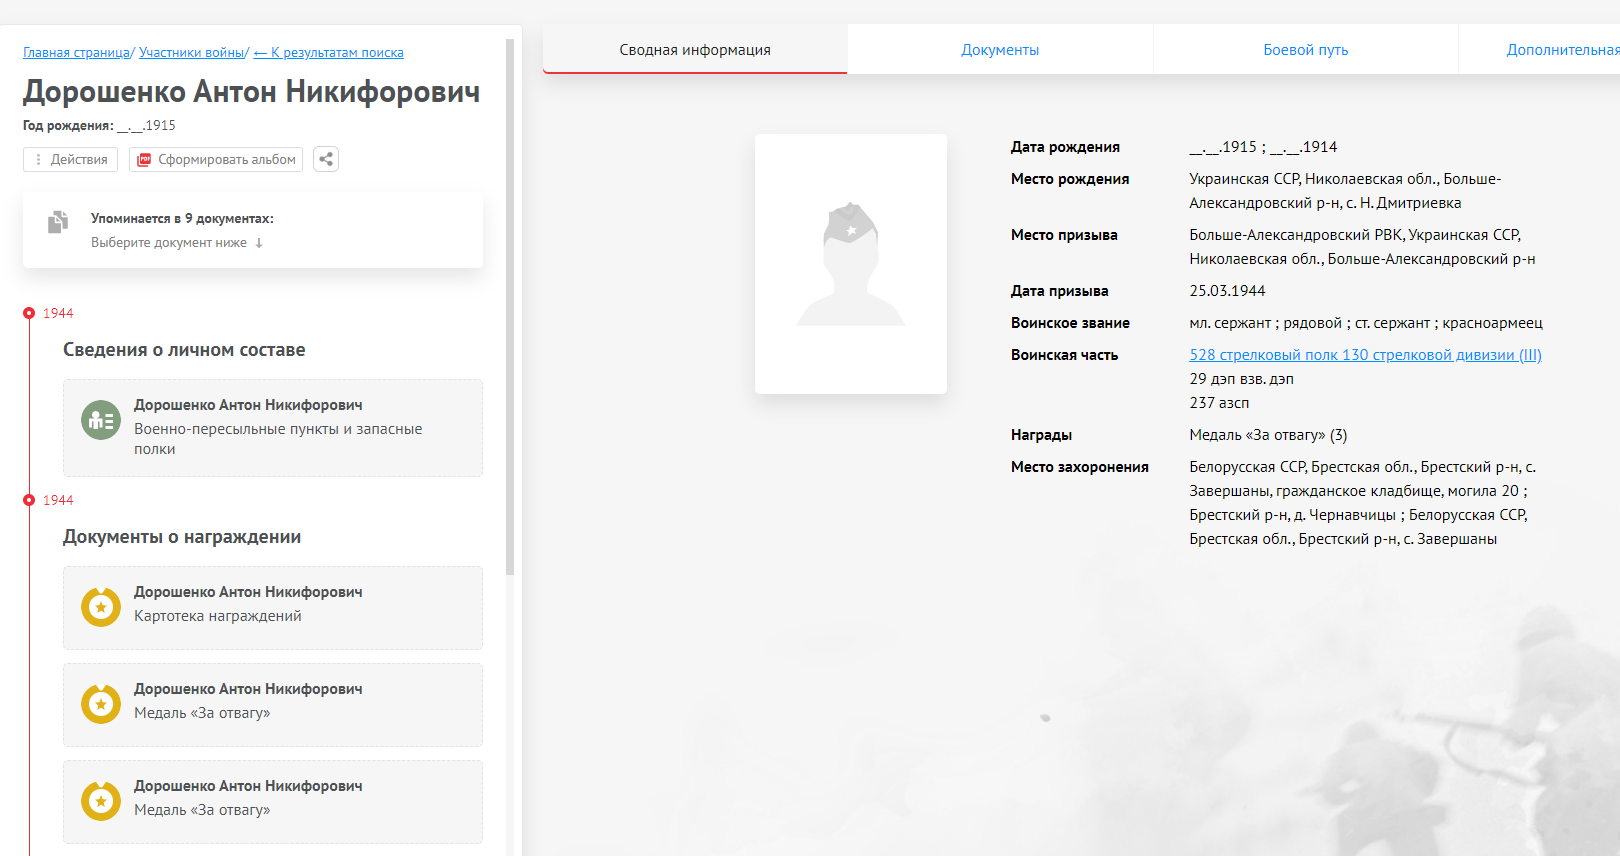Click the left panel vertical scrollbar

pyautogui.click(x=510, y=300)
